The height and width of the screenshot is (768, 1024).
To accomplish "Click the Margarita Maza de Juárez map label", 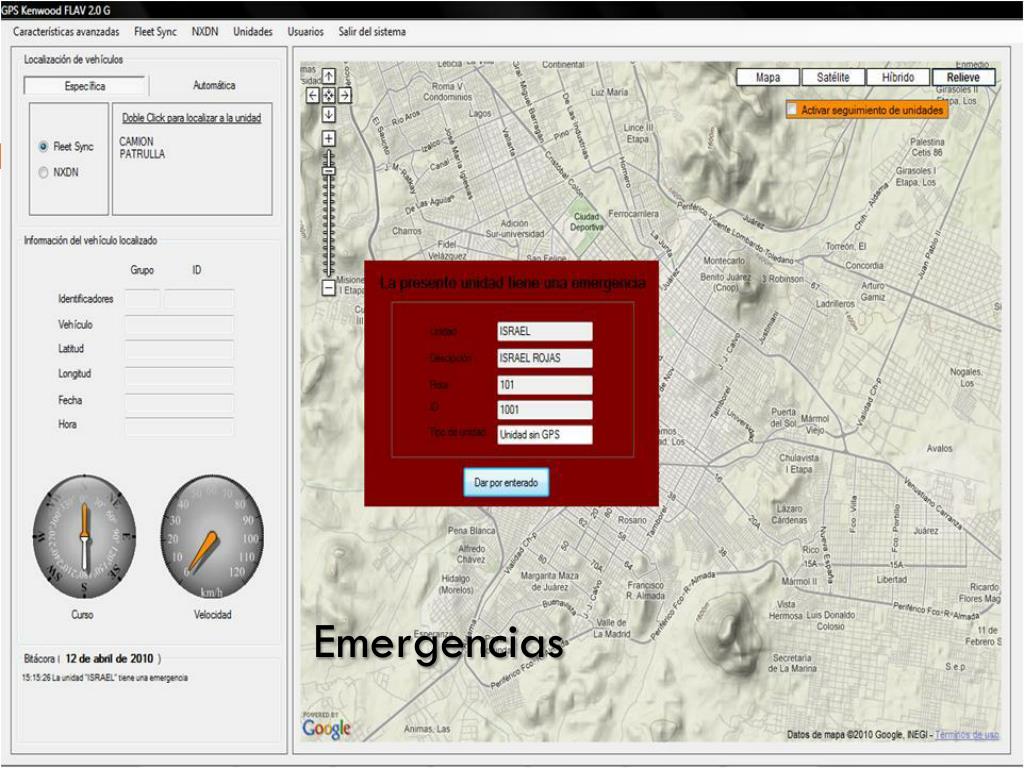I will pos(549,581).
